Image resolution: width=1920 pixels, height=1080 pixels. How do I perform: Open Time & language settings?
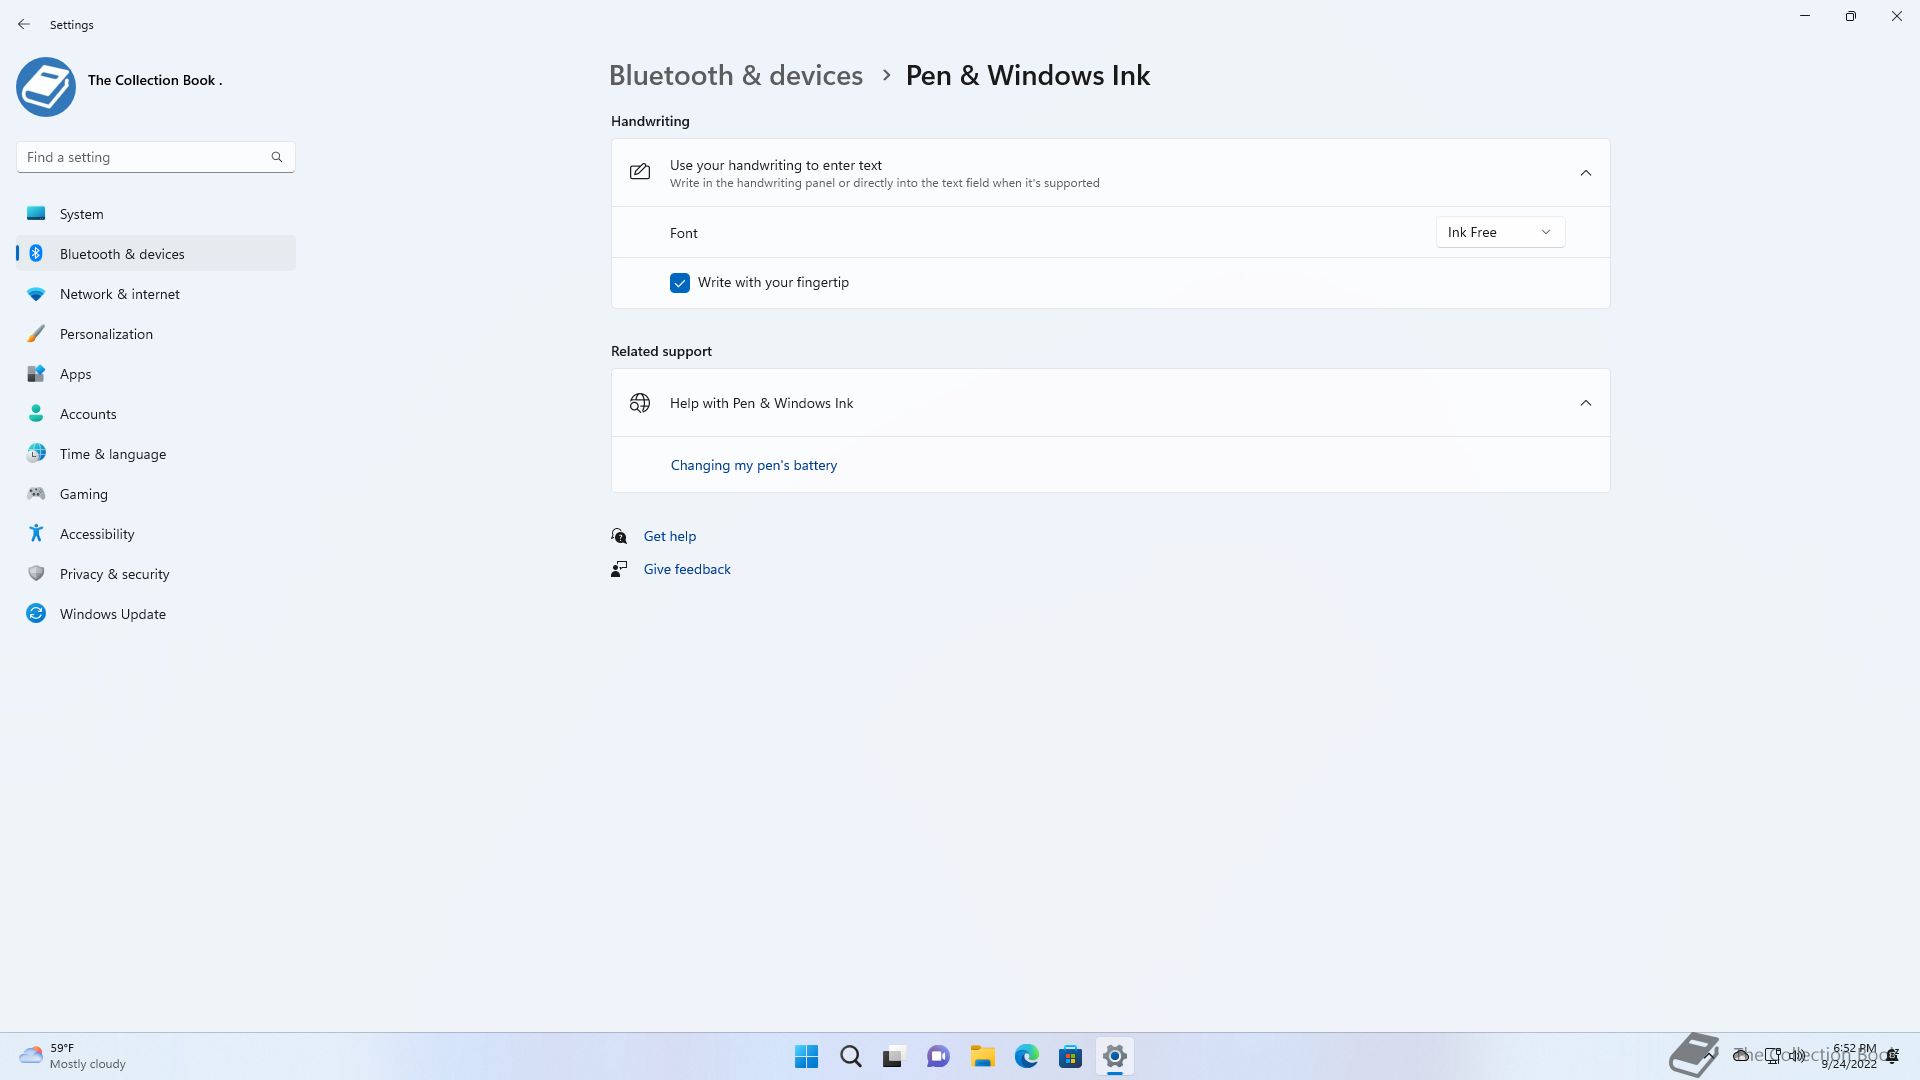point(156,454)
